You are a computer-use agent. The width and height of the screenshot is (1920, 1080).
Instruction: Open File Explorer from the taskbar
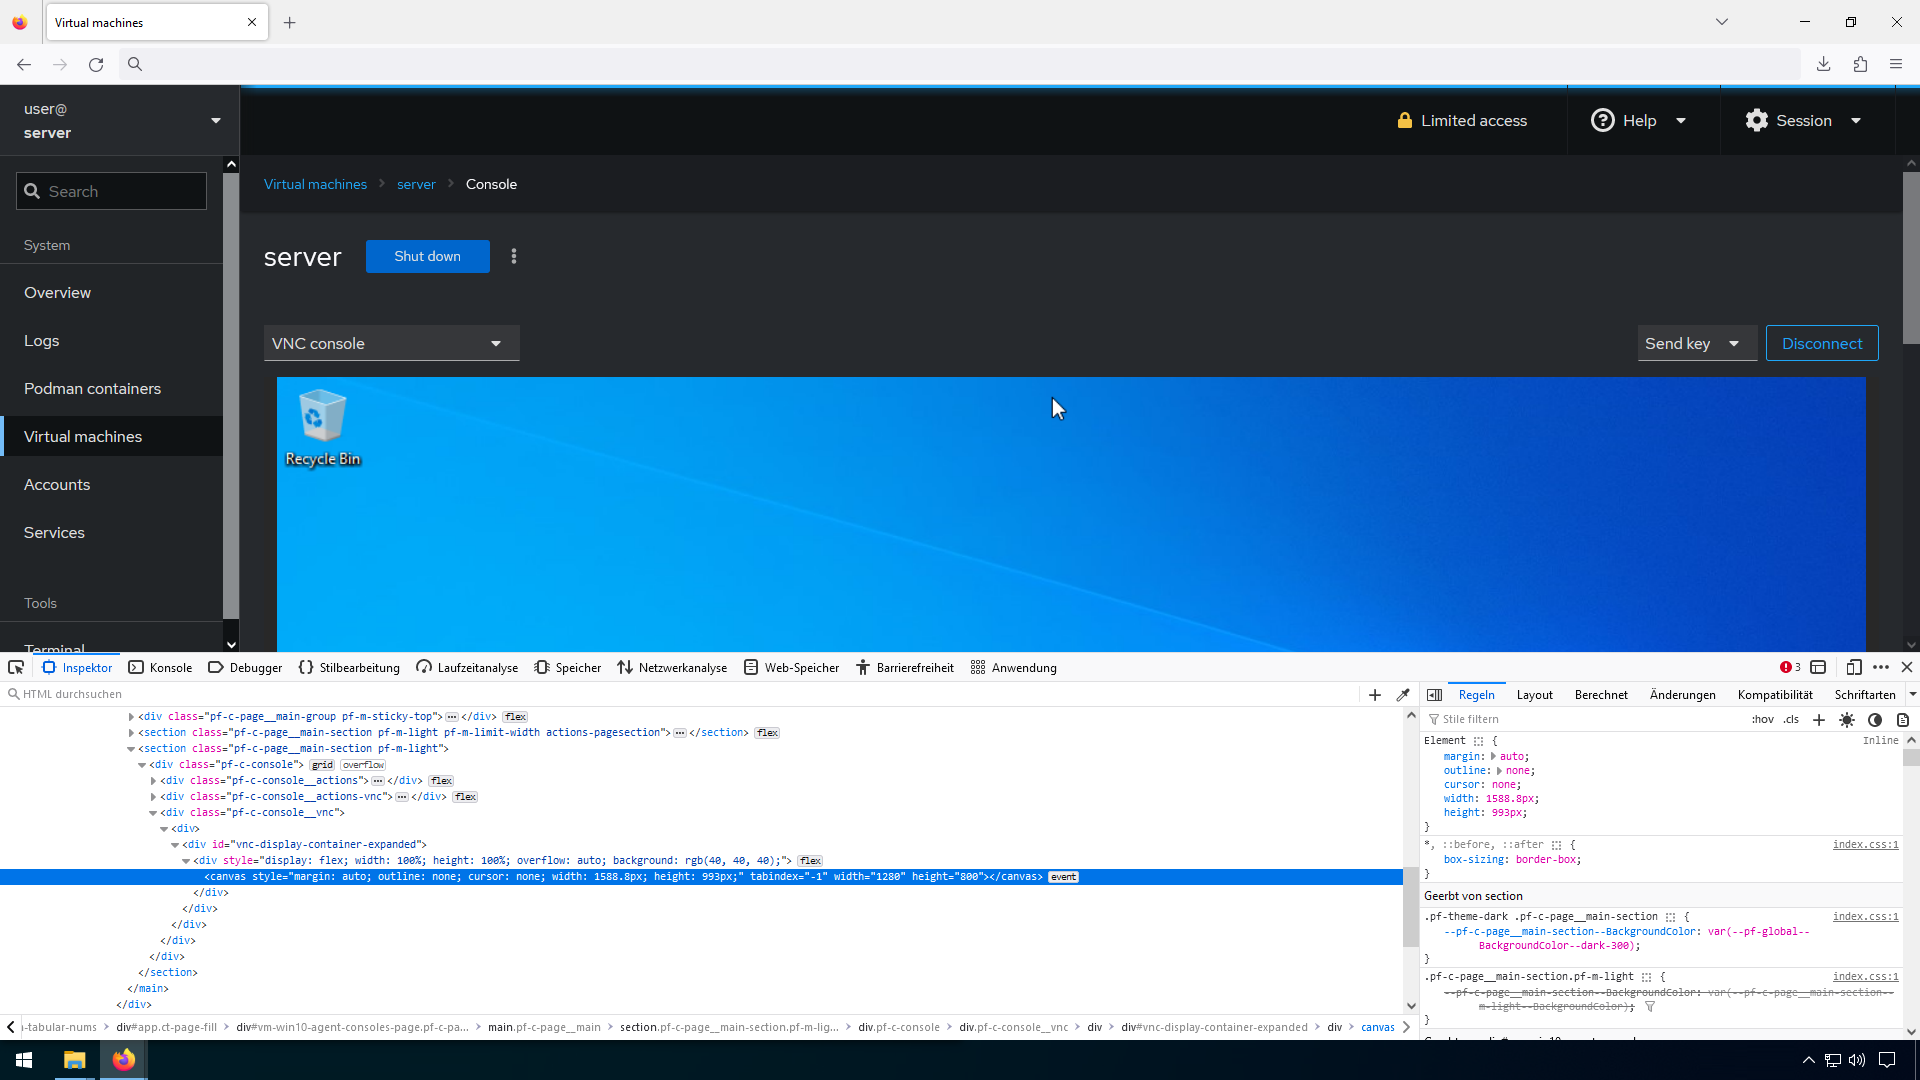click(x=74, y=1059)
